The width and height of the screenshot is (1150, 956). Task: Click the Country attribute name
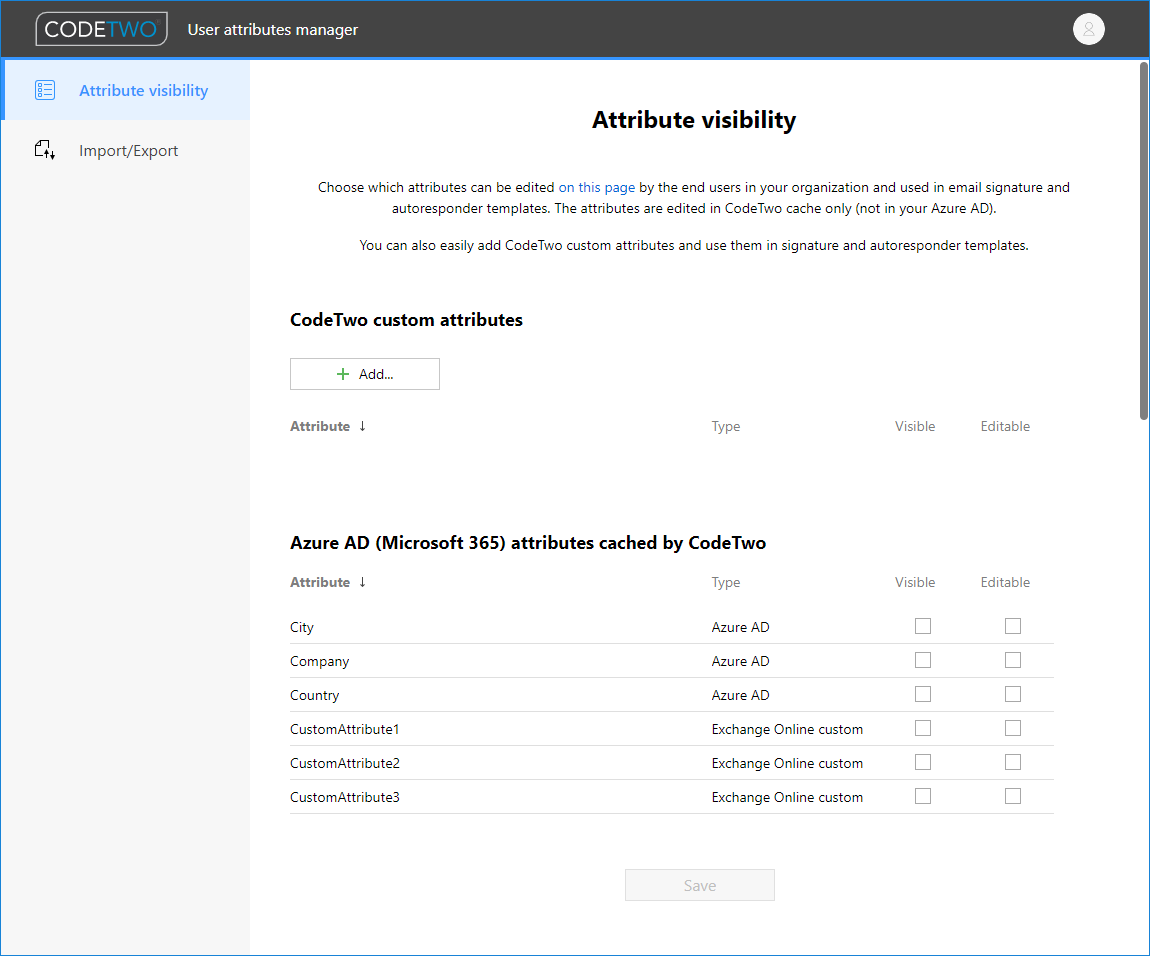point(314,695)
